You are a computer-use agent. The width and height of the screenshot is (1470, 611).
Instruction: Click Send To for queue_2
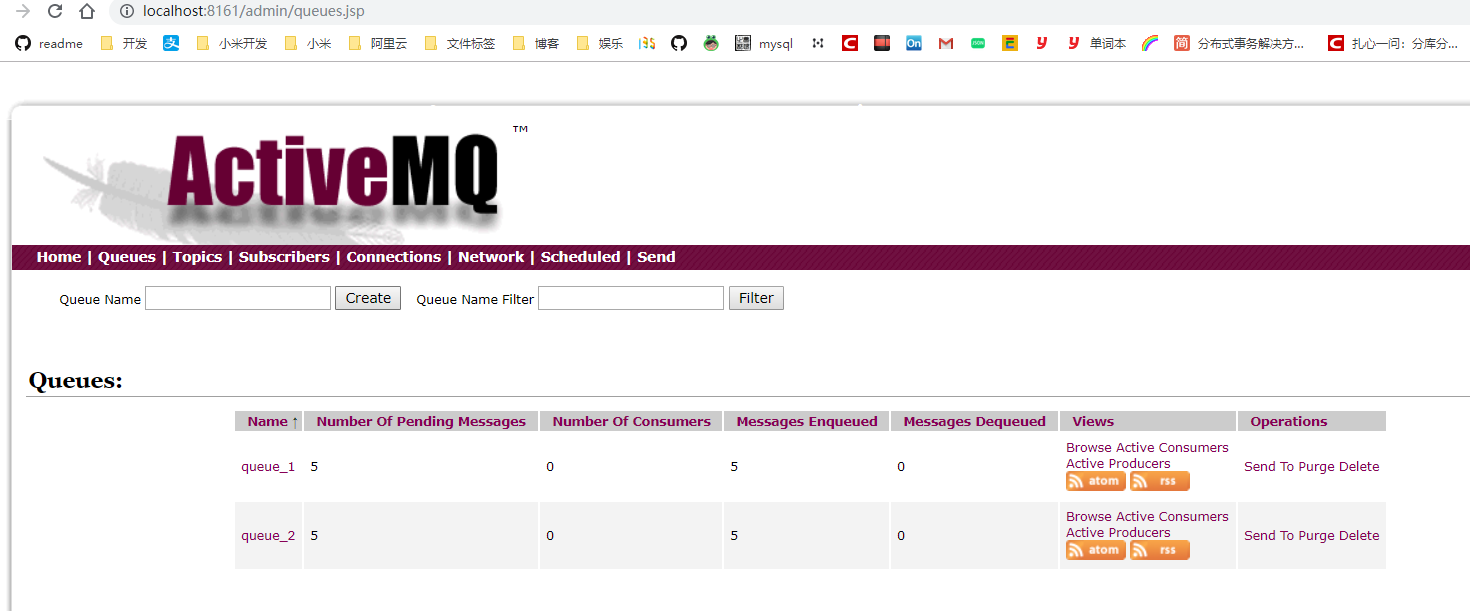[1269, 536]
